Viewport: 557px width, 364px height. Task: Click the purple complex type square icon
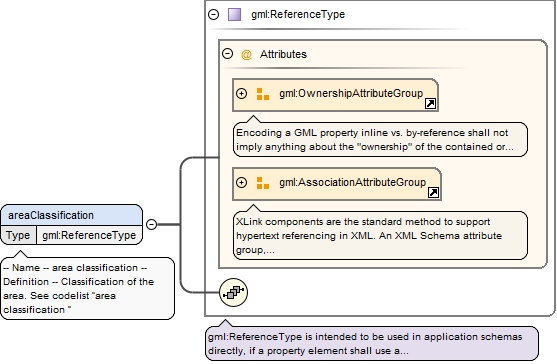[234, 15]
